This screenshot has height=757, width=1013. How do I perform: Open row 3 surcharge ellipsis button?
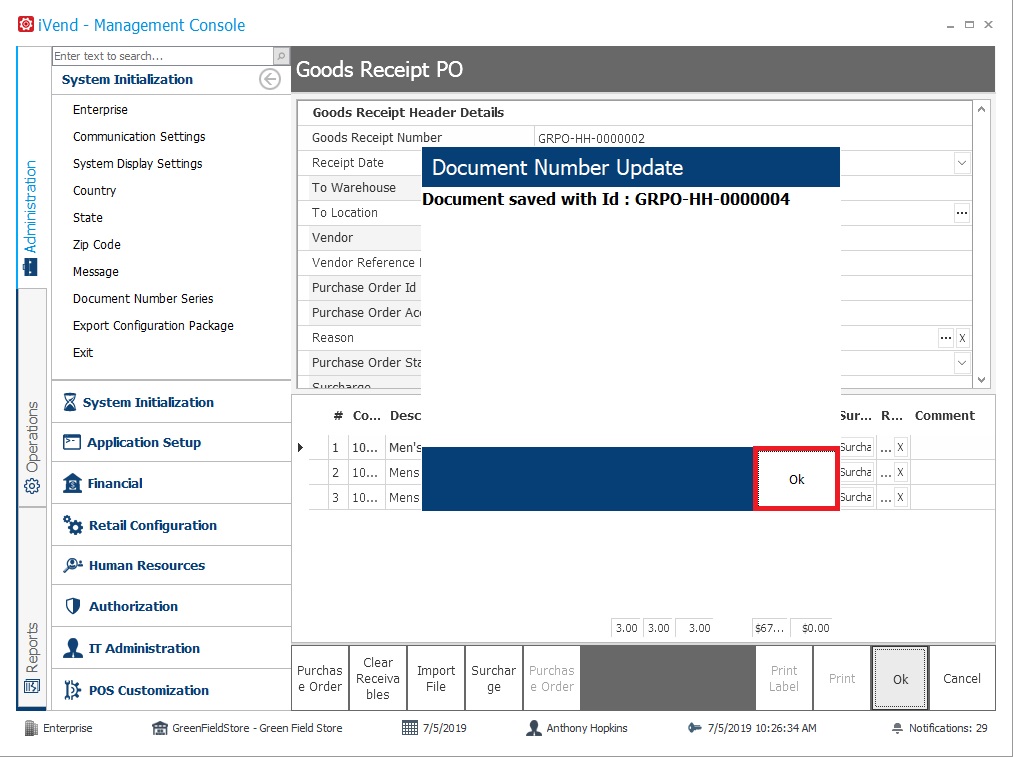[886, 497]
